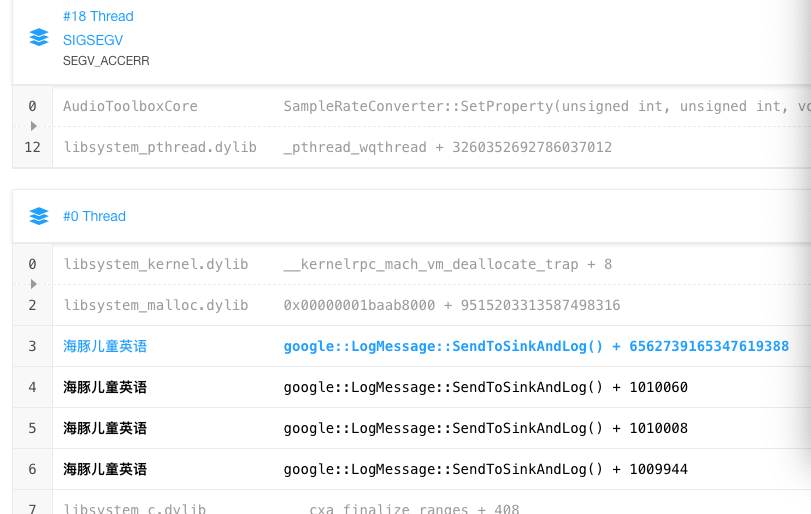Select the libsystem_kernel.dylib module name
This screenshot has width=811, height=514.
pyautogui.click(x=156, y=264)
